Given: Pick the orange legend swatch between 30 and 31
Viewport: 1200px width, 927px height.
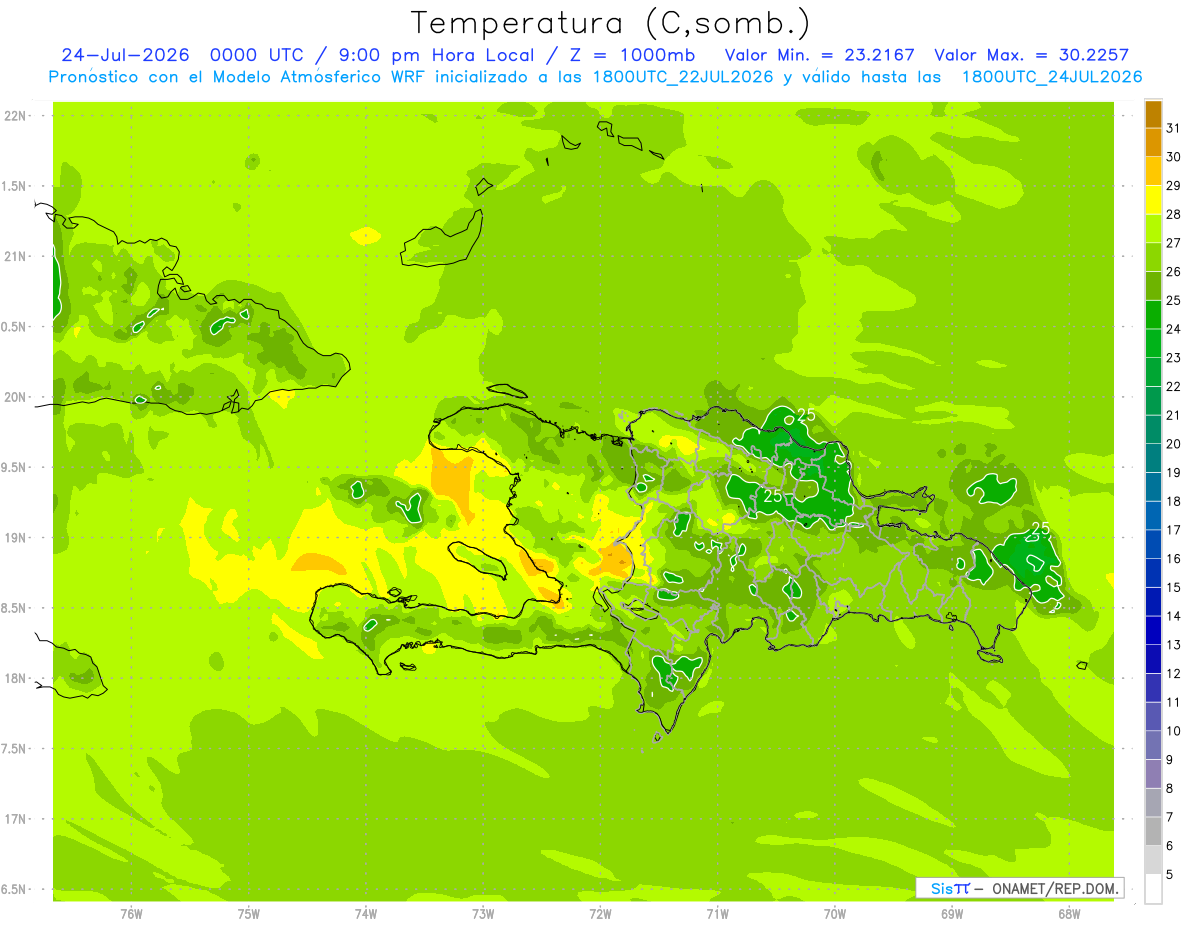Looking at the screenshot, I should (1153, 143).
